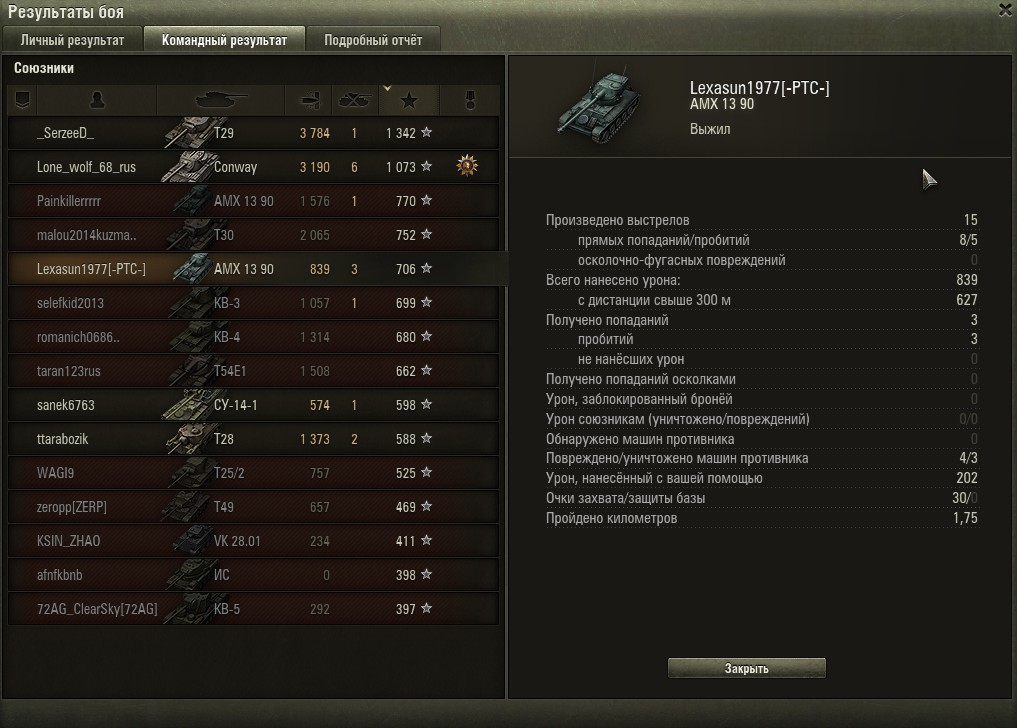Open Личный результат tab
1017x728 pixels.
point(72,40)
